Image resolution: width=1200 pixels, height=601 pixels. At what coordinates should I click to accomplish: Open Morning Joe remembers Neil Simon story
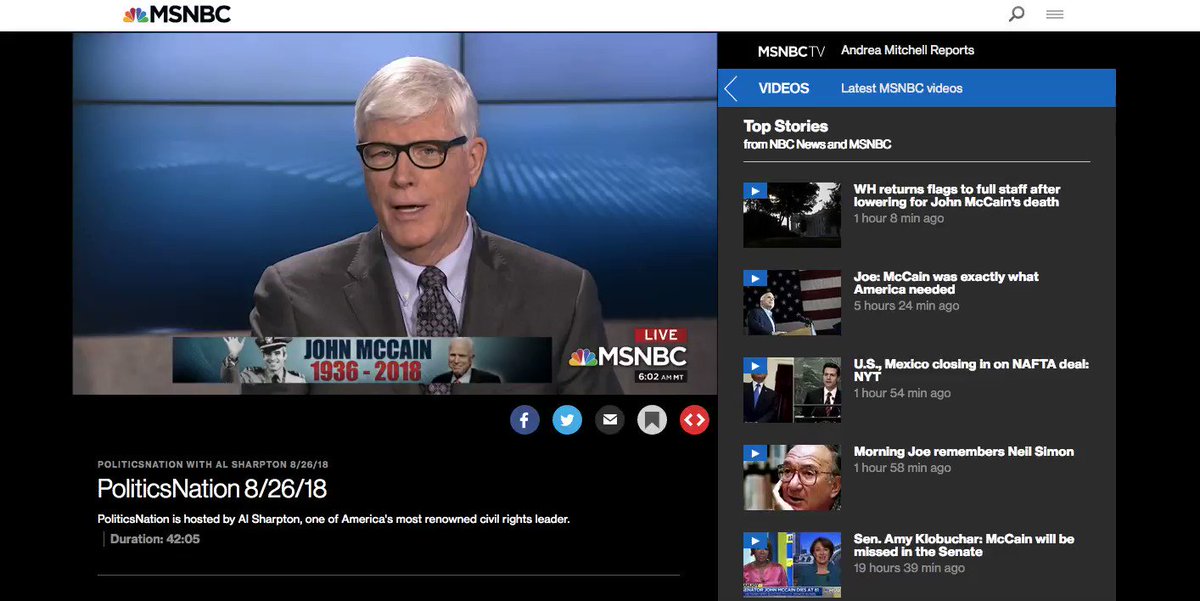click(x=964, y=452)
